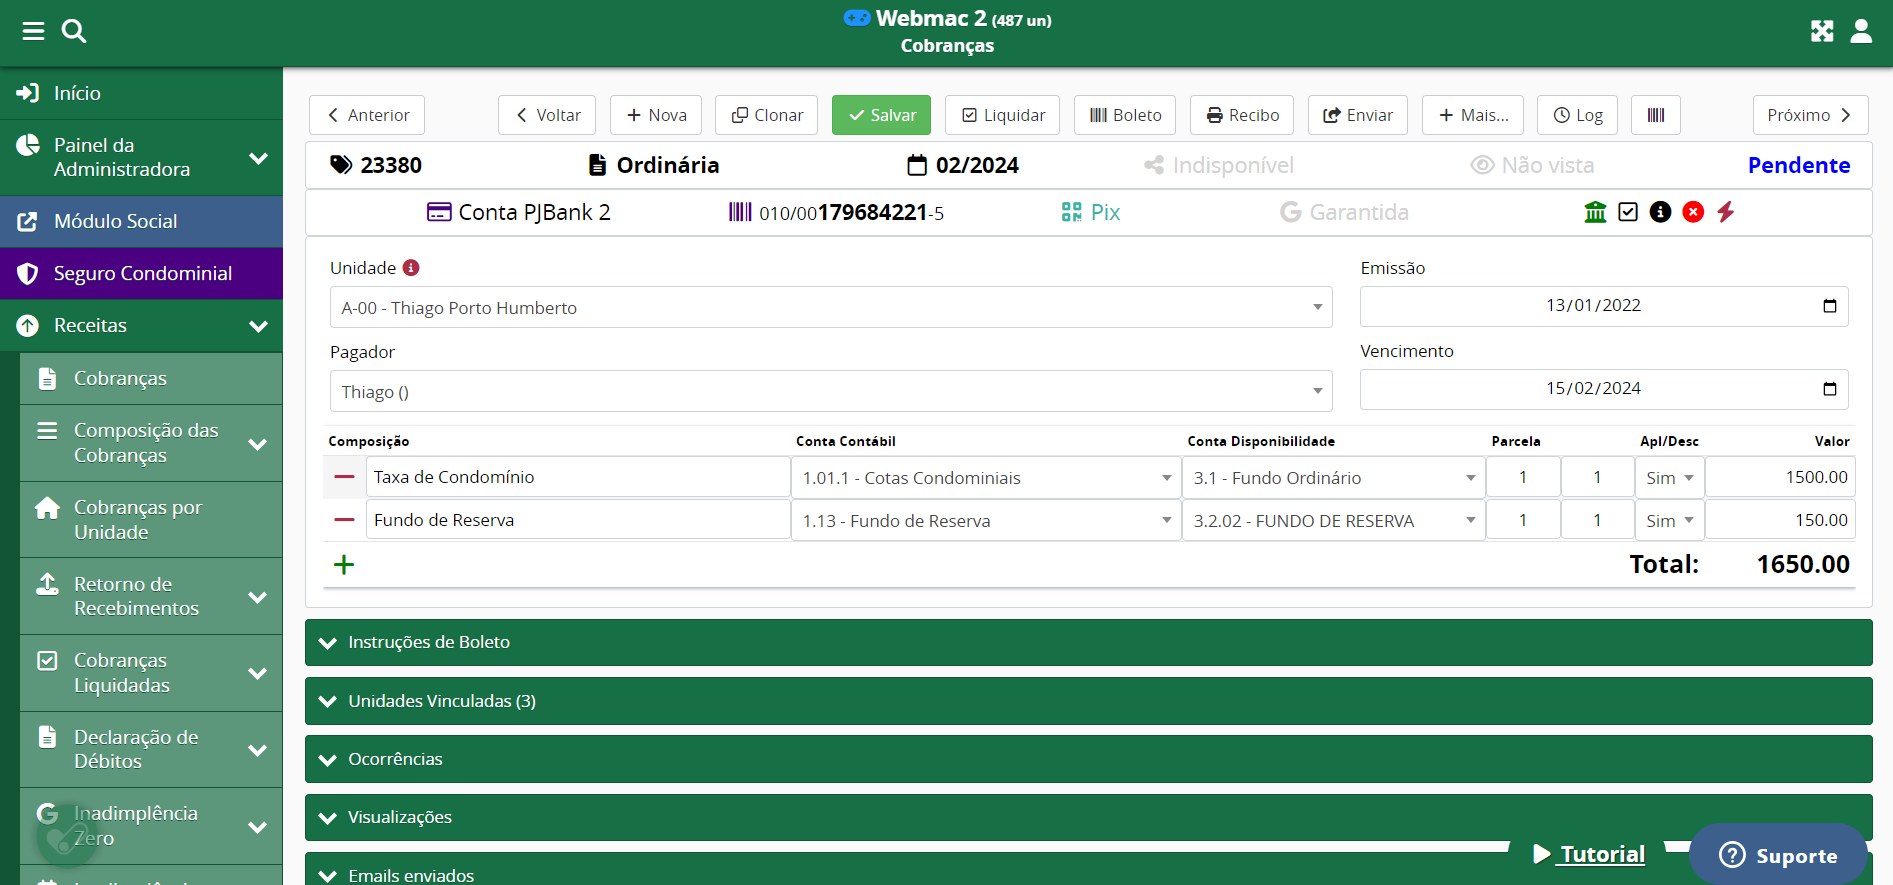Remove the Taxa de Condomínio row

click(x=344, y=477)
